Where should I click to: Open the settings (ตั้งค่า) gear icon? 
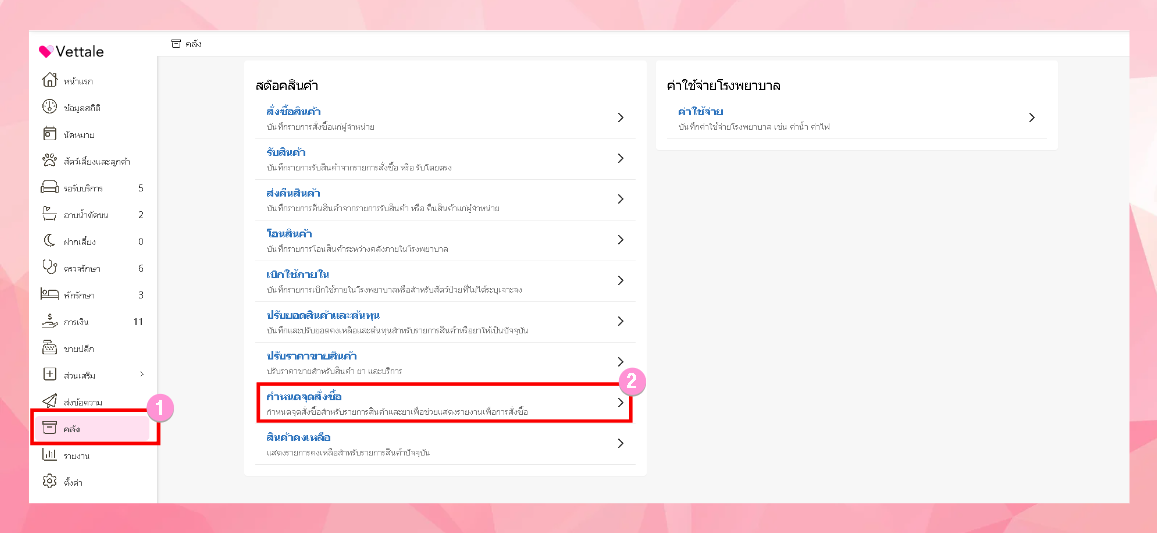(x=49, y=482)
